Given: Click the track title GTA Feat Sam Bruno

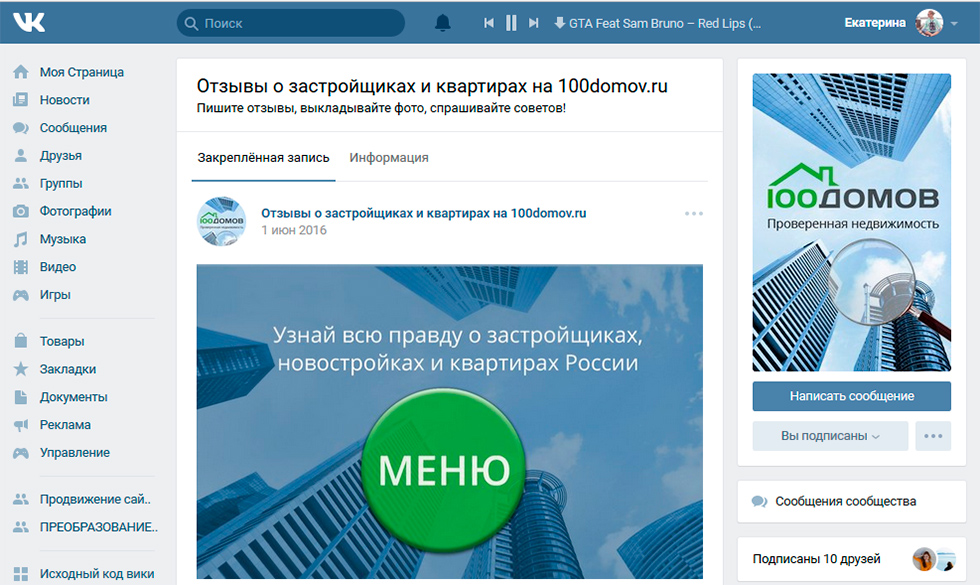Looking at the screenshot, I should [x=665, y=24].
